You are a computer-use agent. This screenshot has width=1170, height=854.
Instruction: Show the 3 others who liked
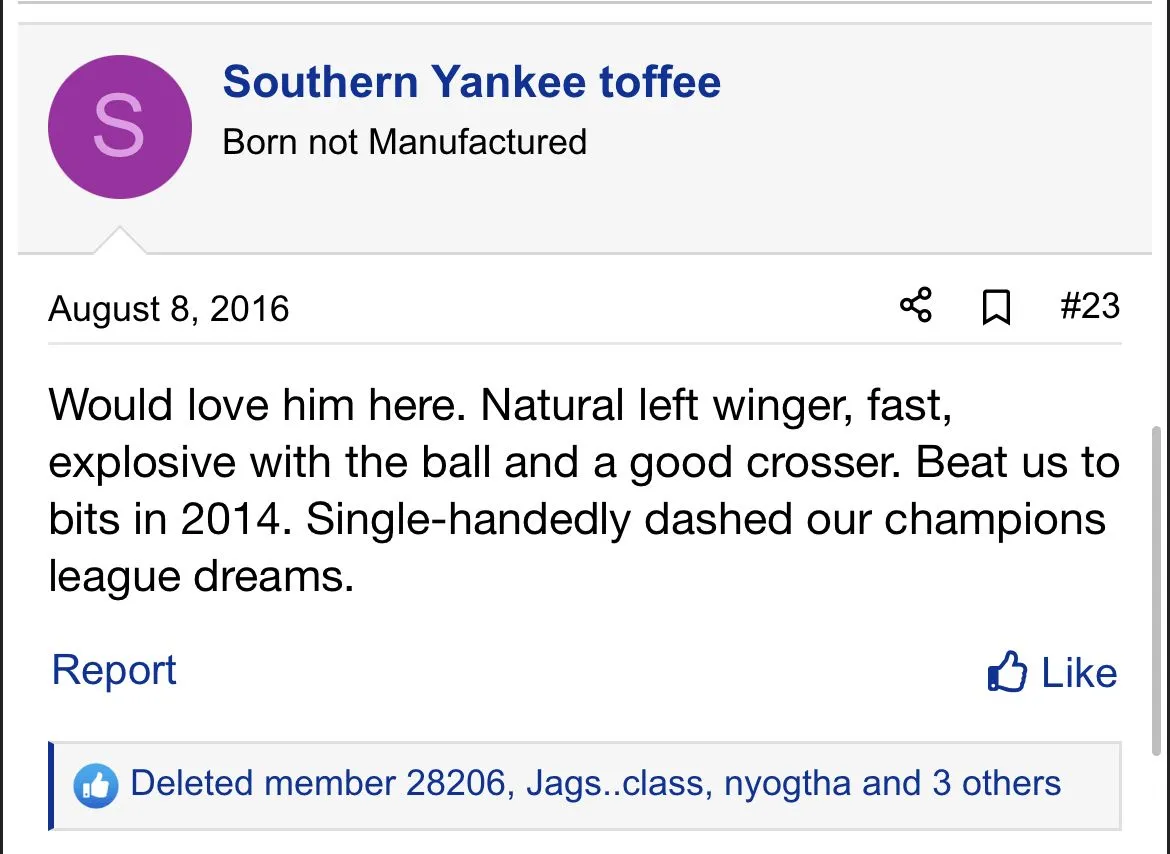[x=996, y=783]
